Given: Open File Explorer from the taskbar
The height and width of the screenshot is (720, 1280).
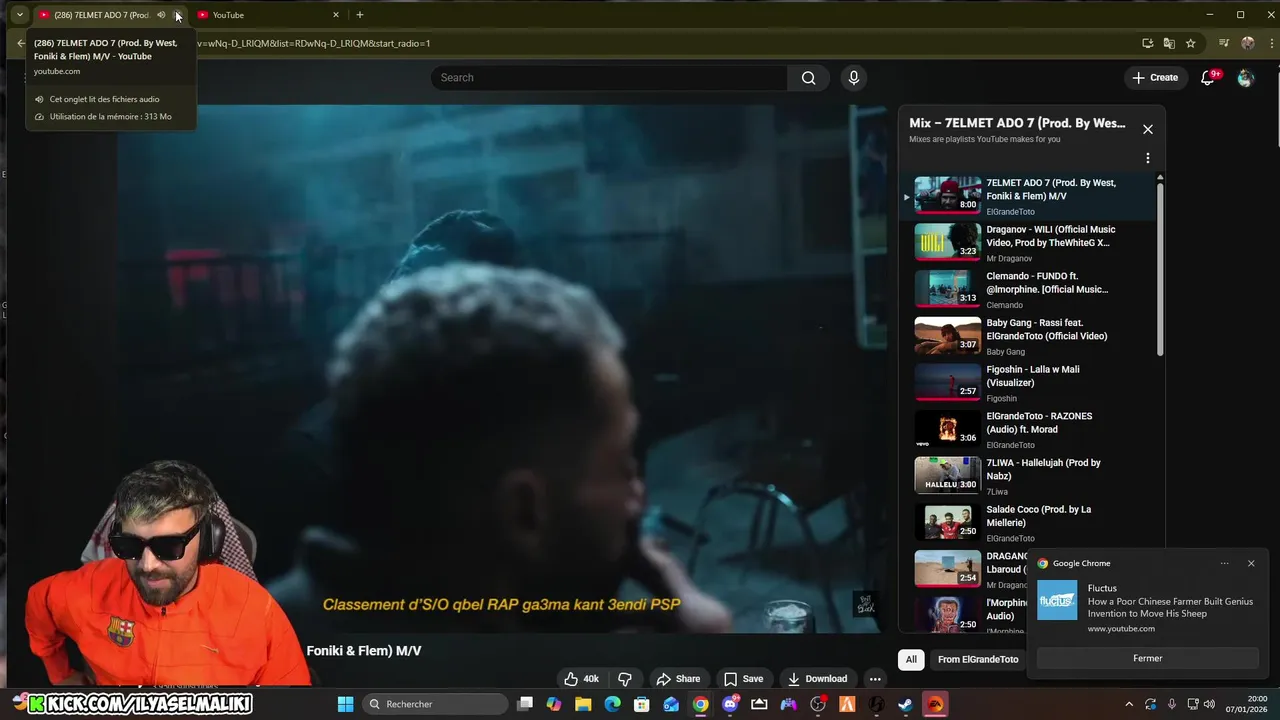Looking at the screenshot, I should pos(583,704).
